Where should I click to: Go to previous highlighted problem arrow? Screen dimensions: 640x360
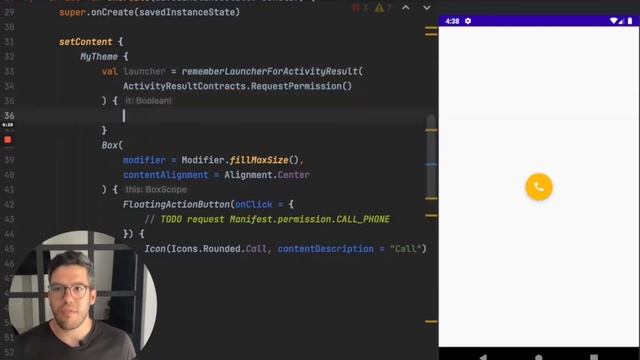pos(406,7)
